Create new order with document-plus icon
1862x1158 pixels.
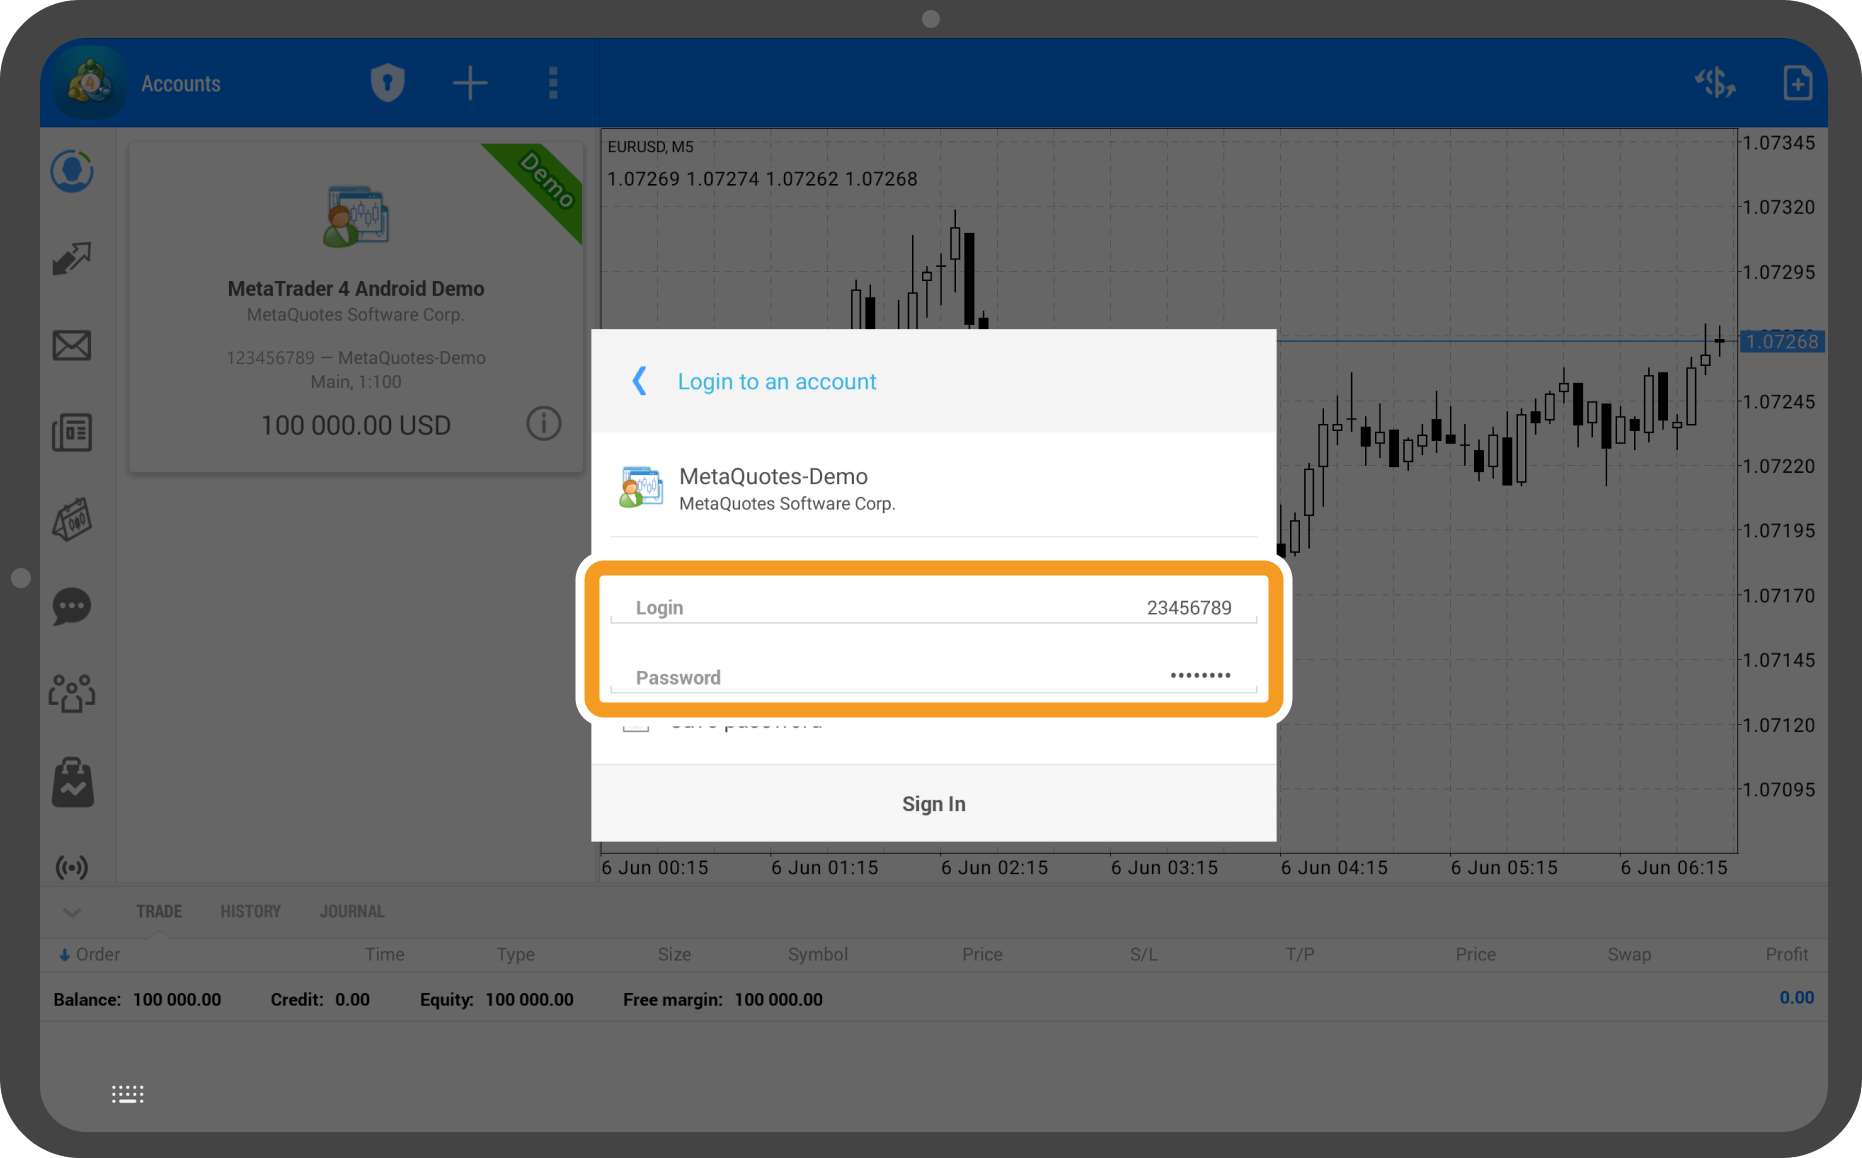tap(1798, 83)
